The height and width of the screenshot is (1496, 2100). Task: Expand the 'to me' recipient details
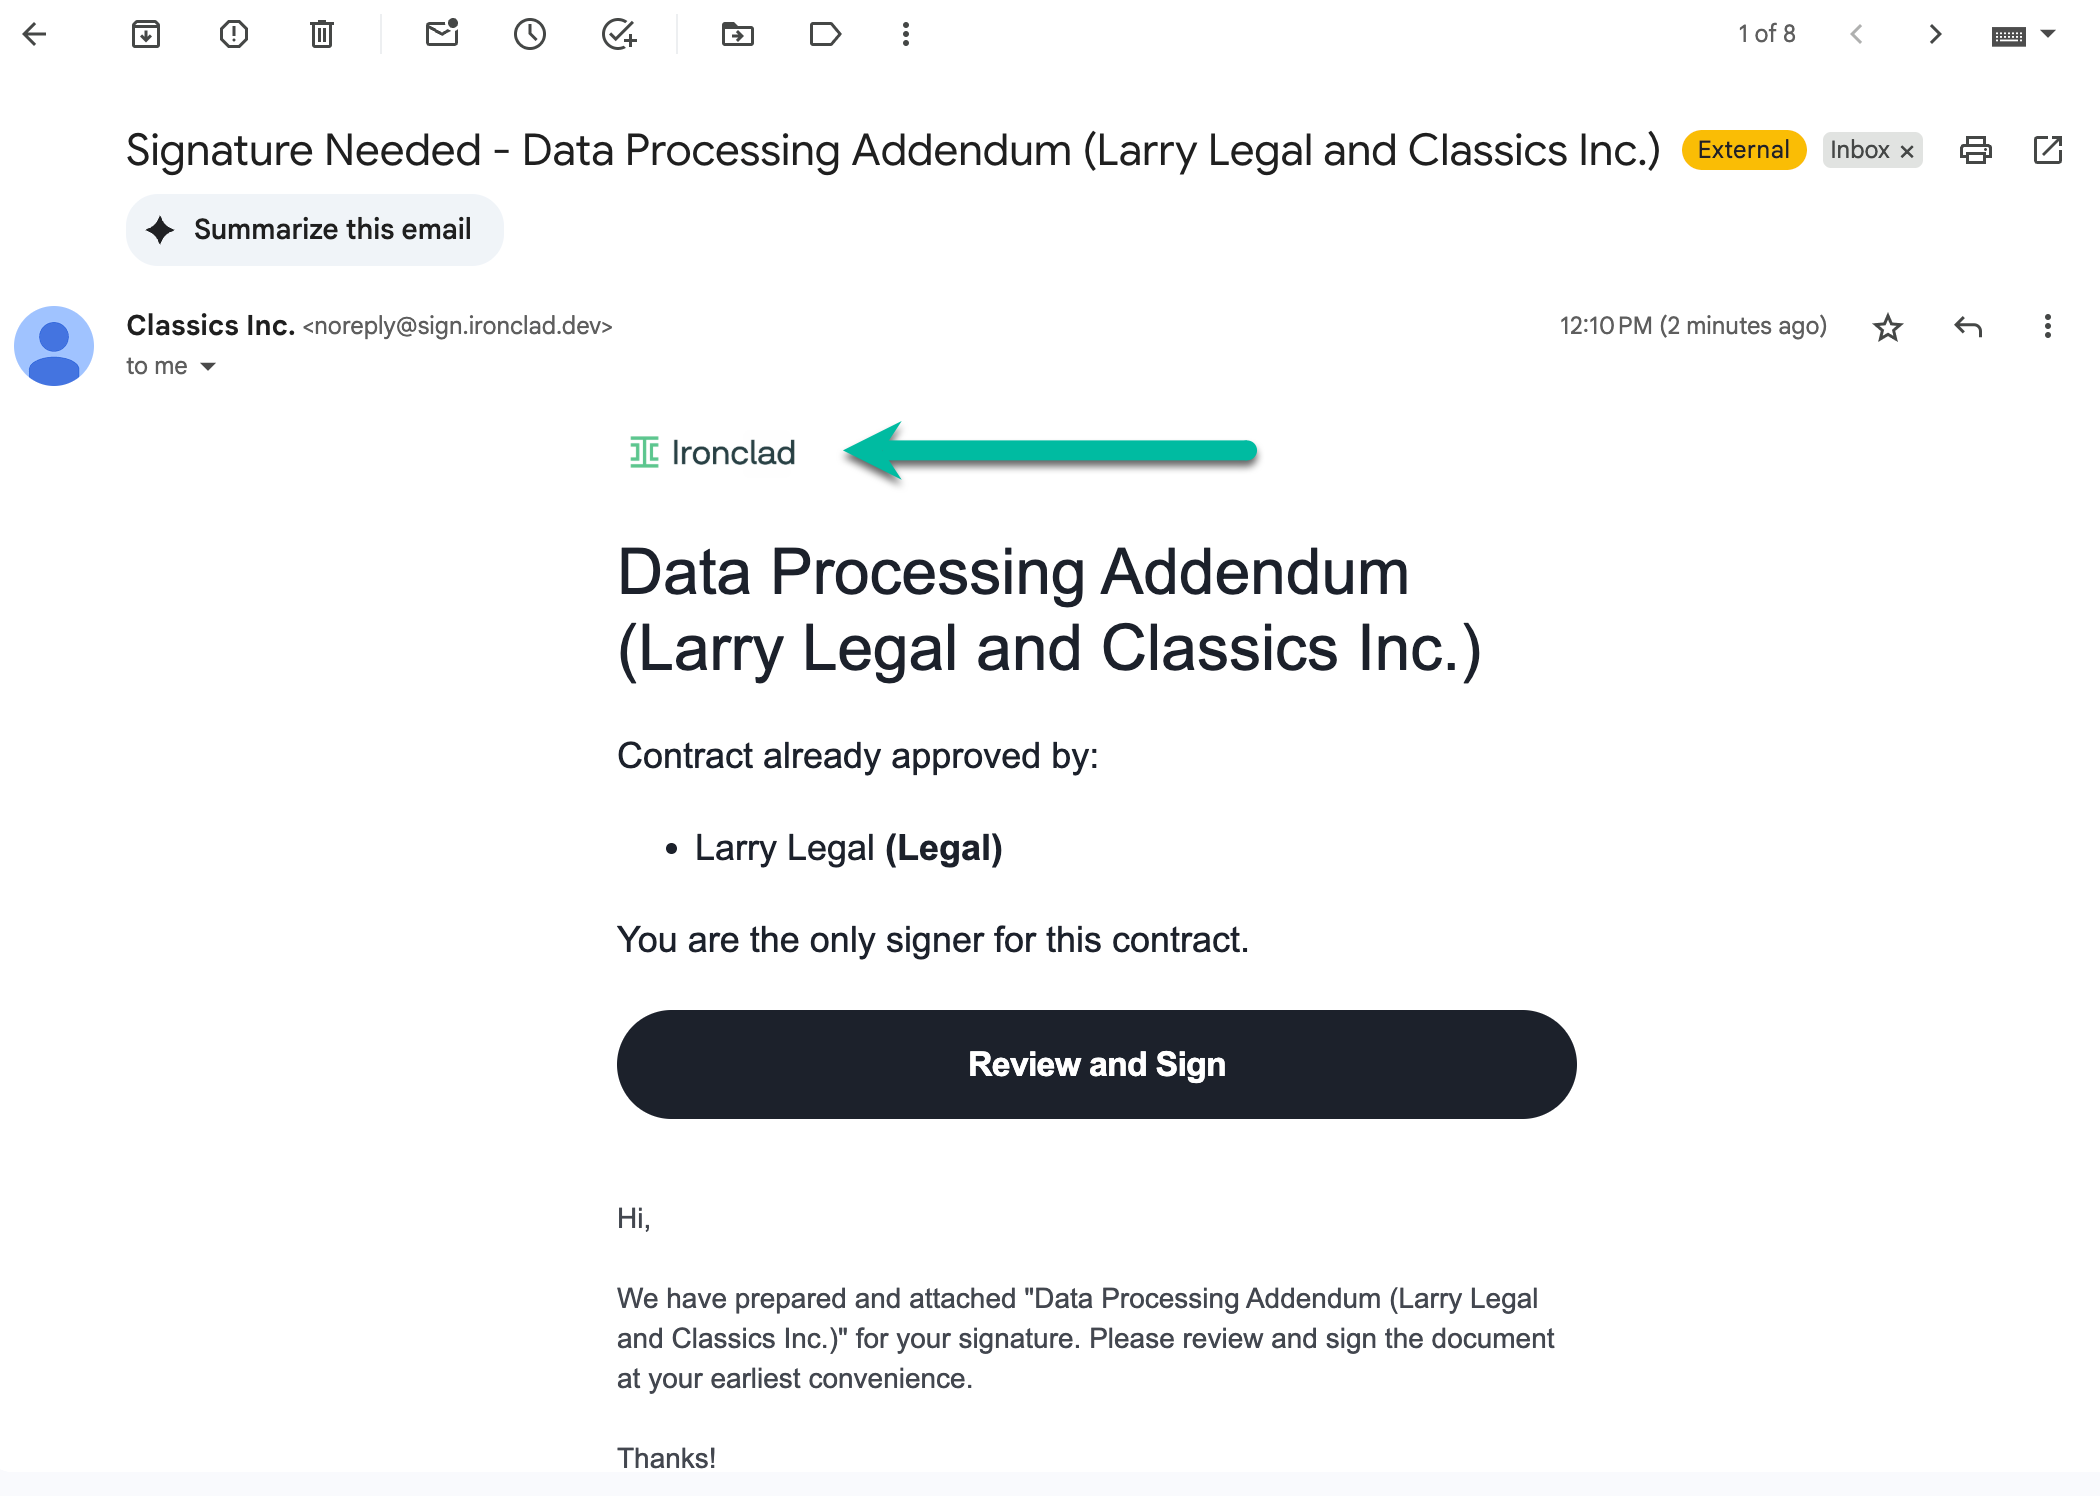[208, 367]
